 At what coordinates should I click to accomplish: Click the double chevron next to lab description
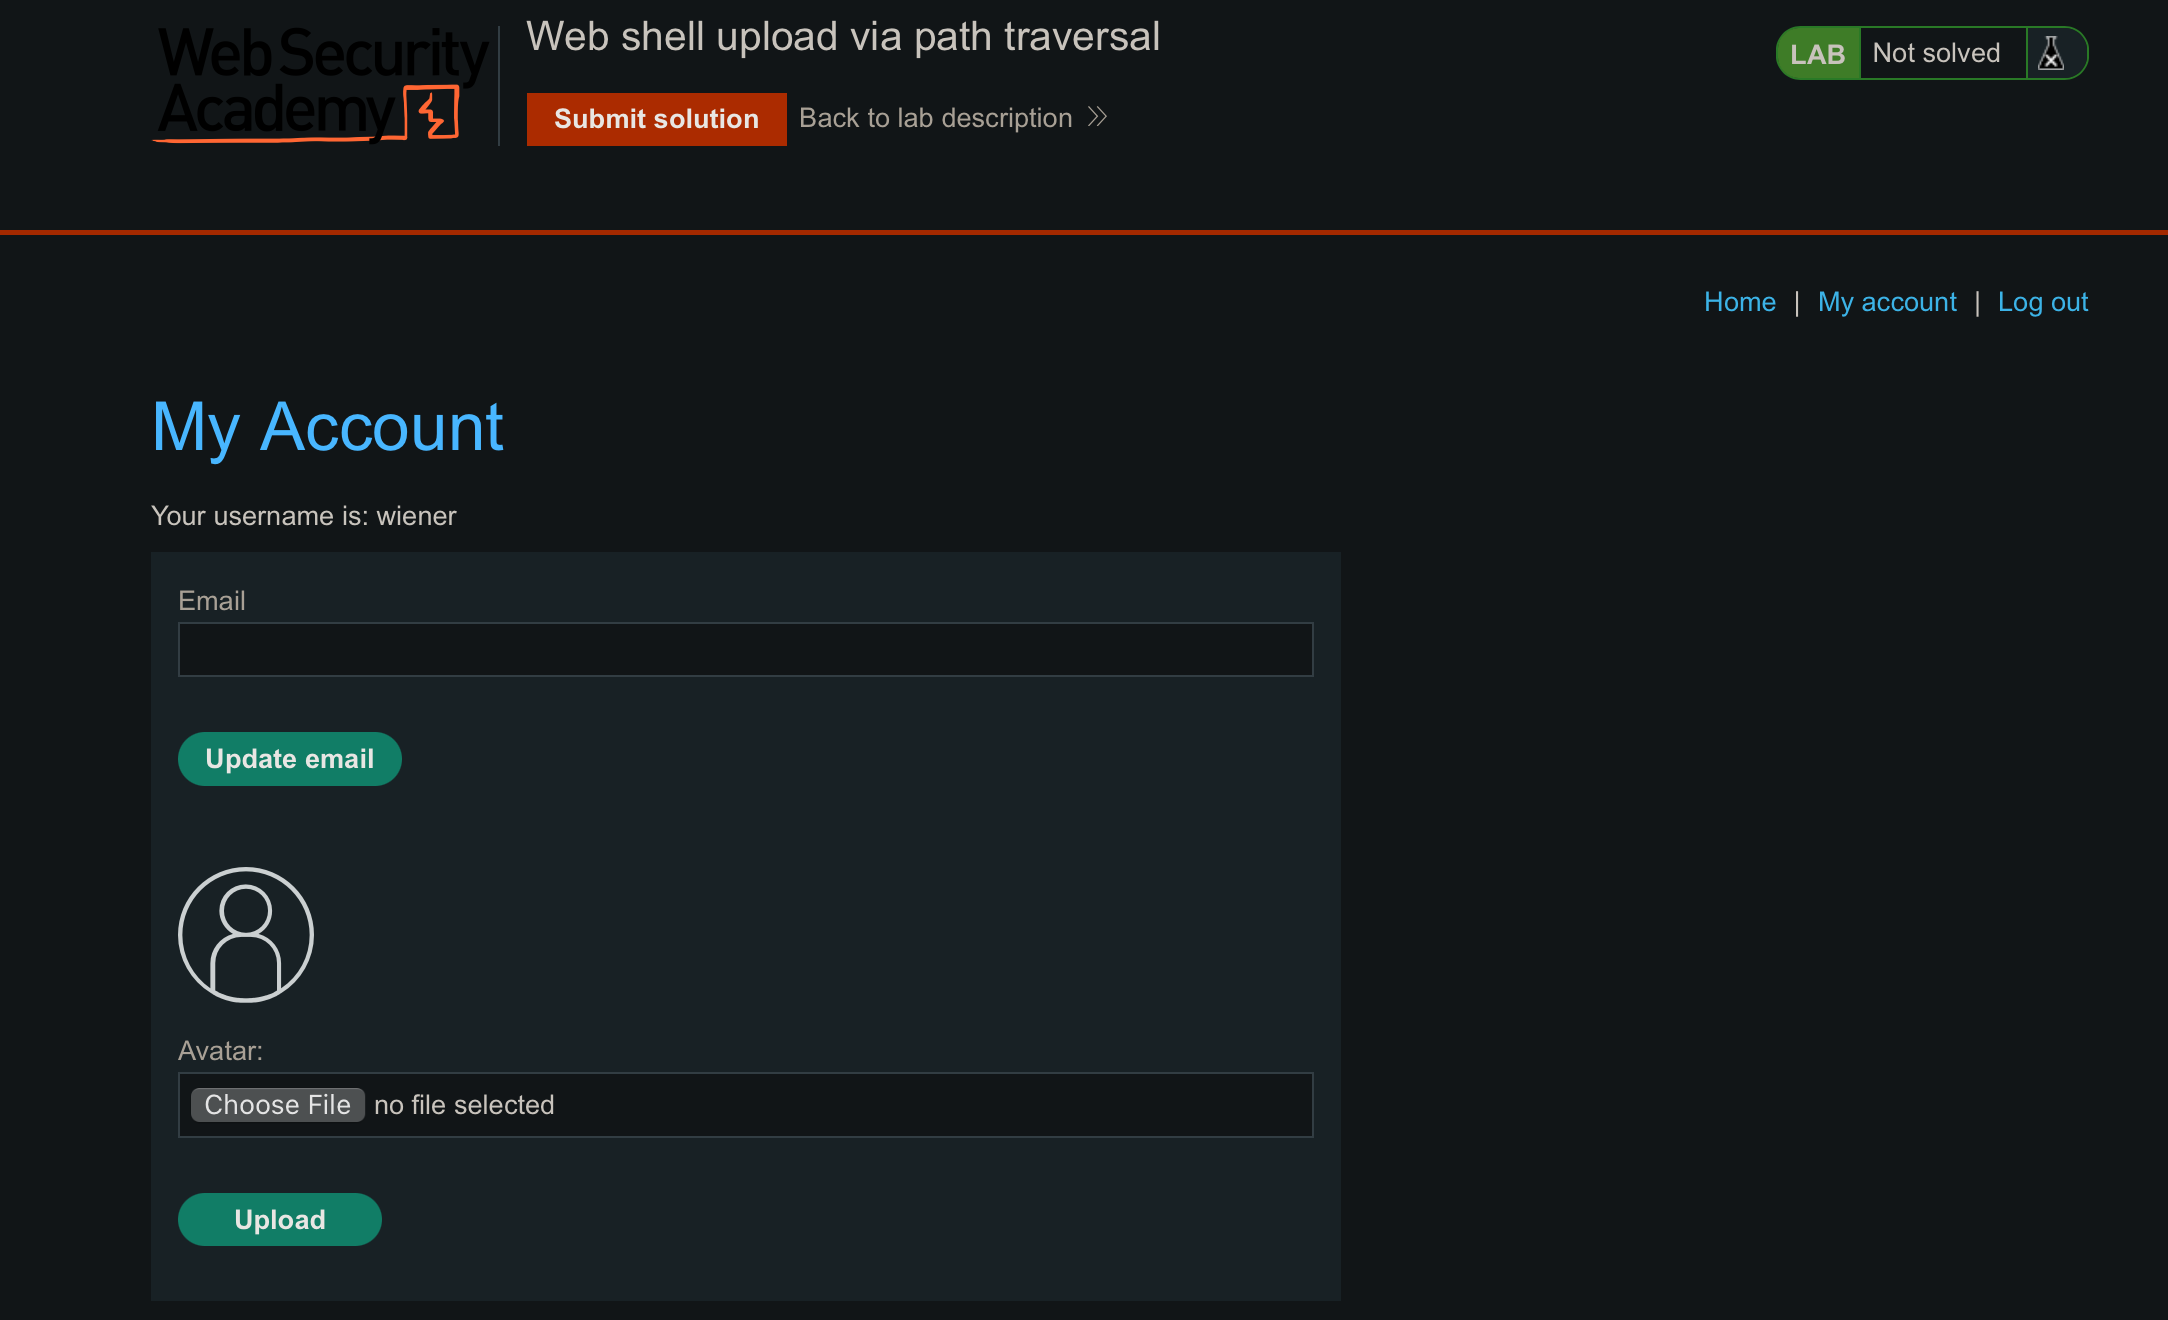tap(1097, 117)
